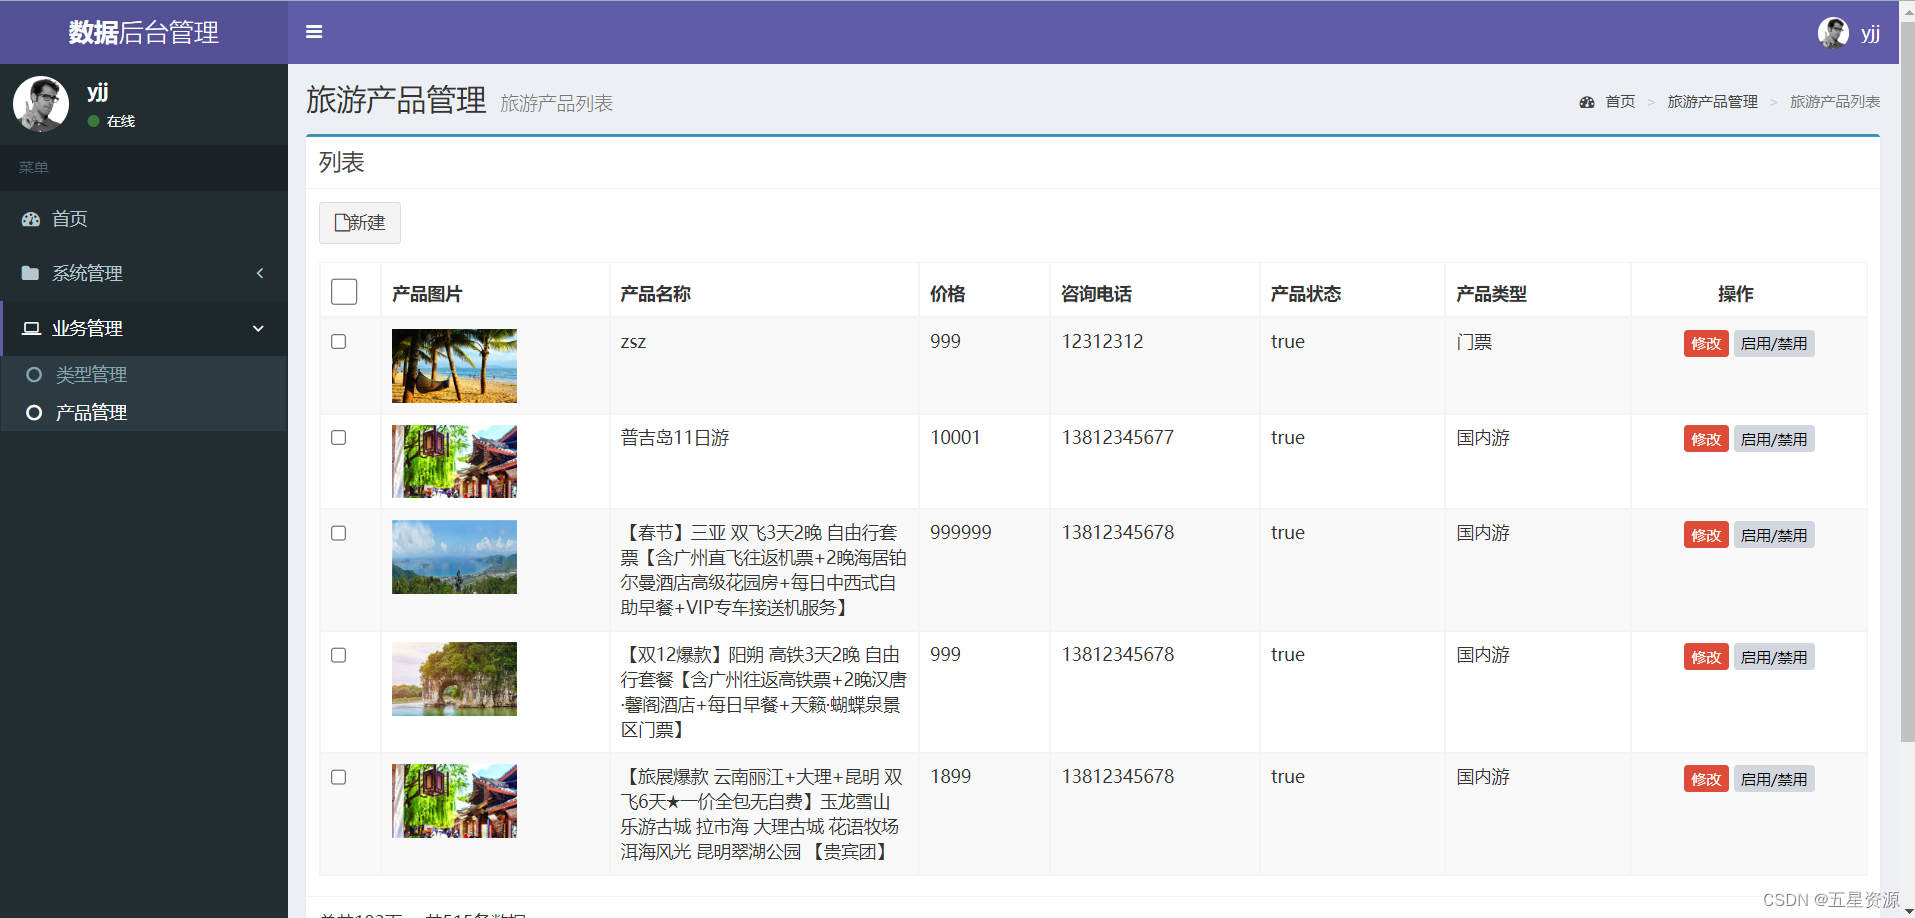Click the page vertical scrollbar
This screenshot has height=918, width=1915.
point(1907,380)
